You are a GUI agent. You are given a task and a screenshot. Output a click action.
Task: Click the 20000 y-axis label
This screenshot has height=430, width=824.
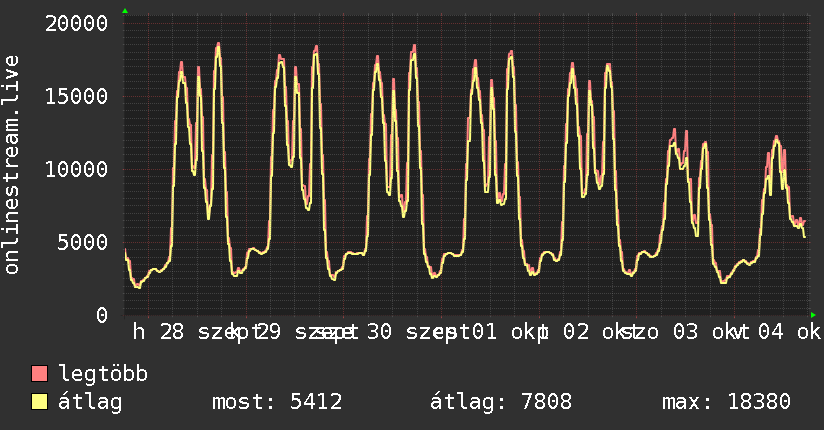[x=76, y=24]
